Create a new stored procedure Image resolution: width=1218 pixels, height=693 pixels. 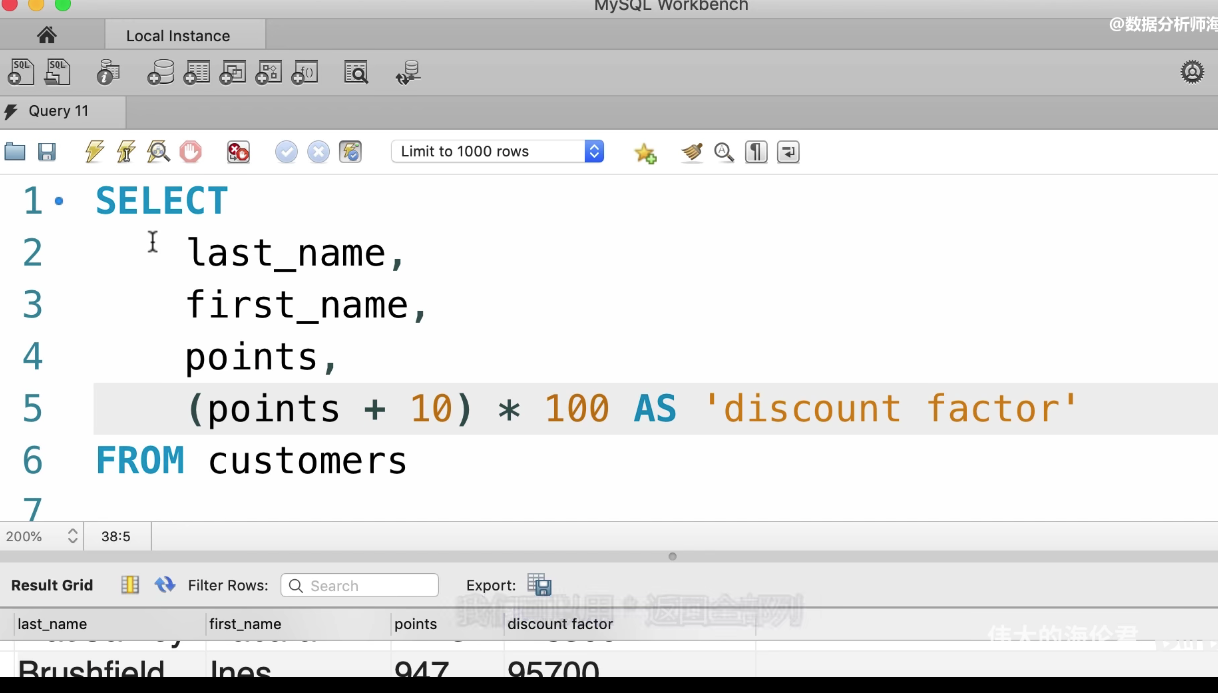point(269,72)
